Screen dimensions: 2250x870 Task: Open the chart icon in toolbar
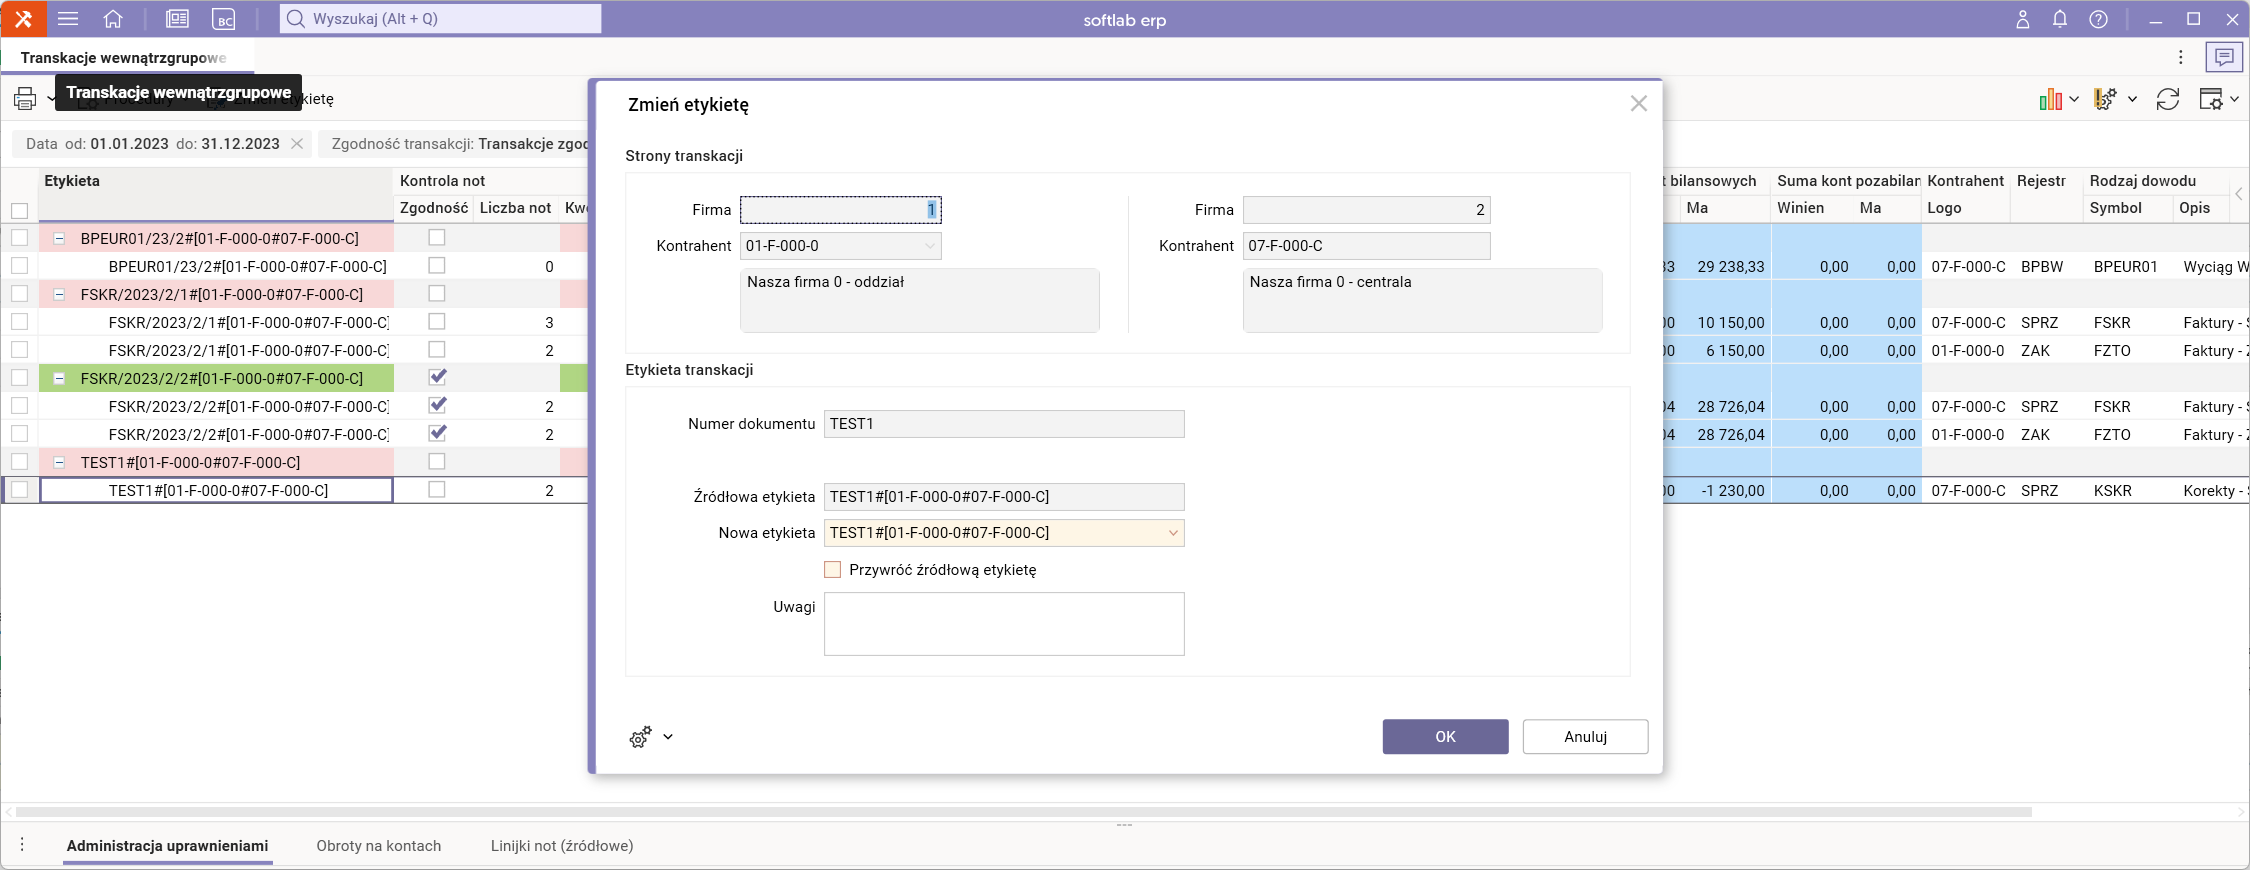[2050, 99]
